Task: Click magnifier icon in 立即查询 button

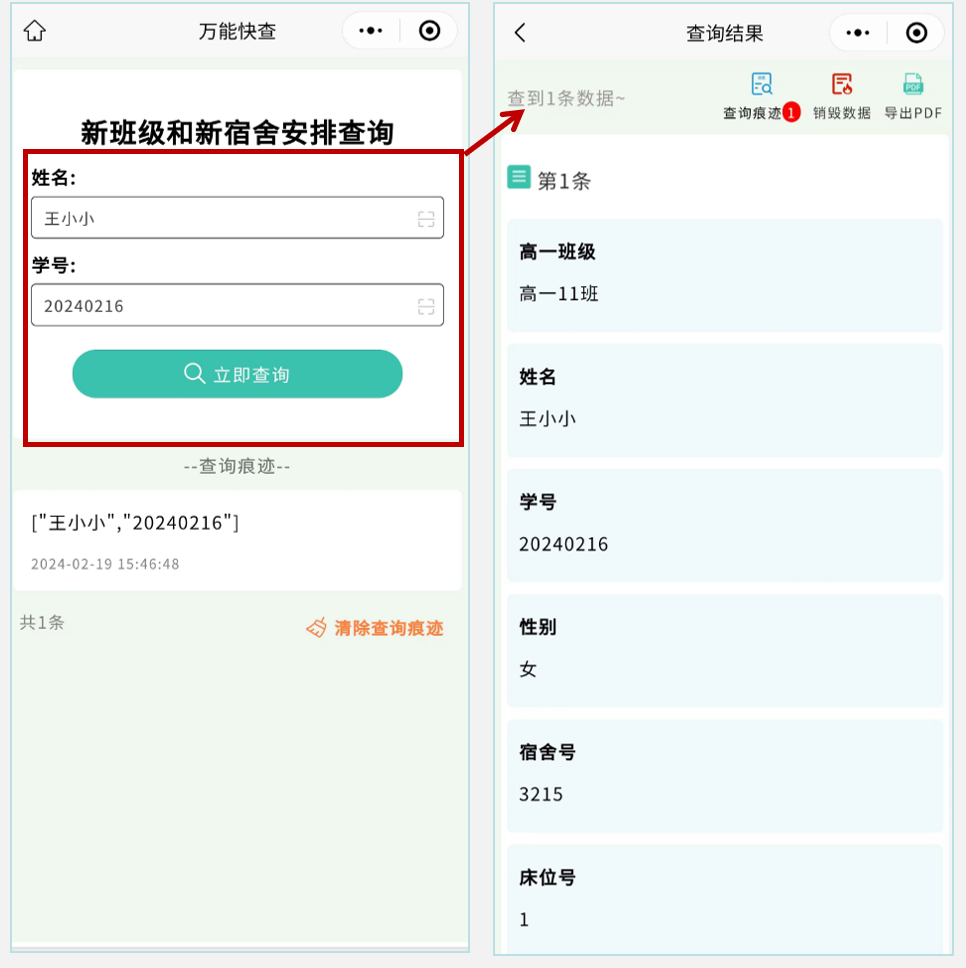Action: [x=194, y=373]
